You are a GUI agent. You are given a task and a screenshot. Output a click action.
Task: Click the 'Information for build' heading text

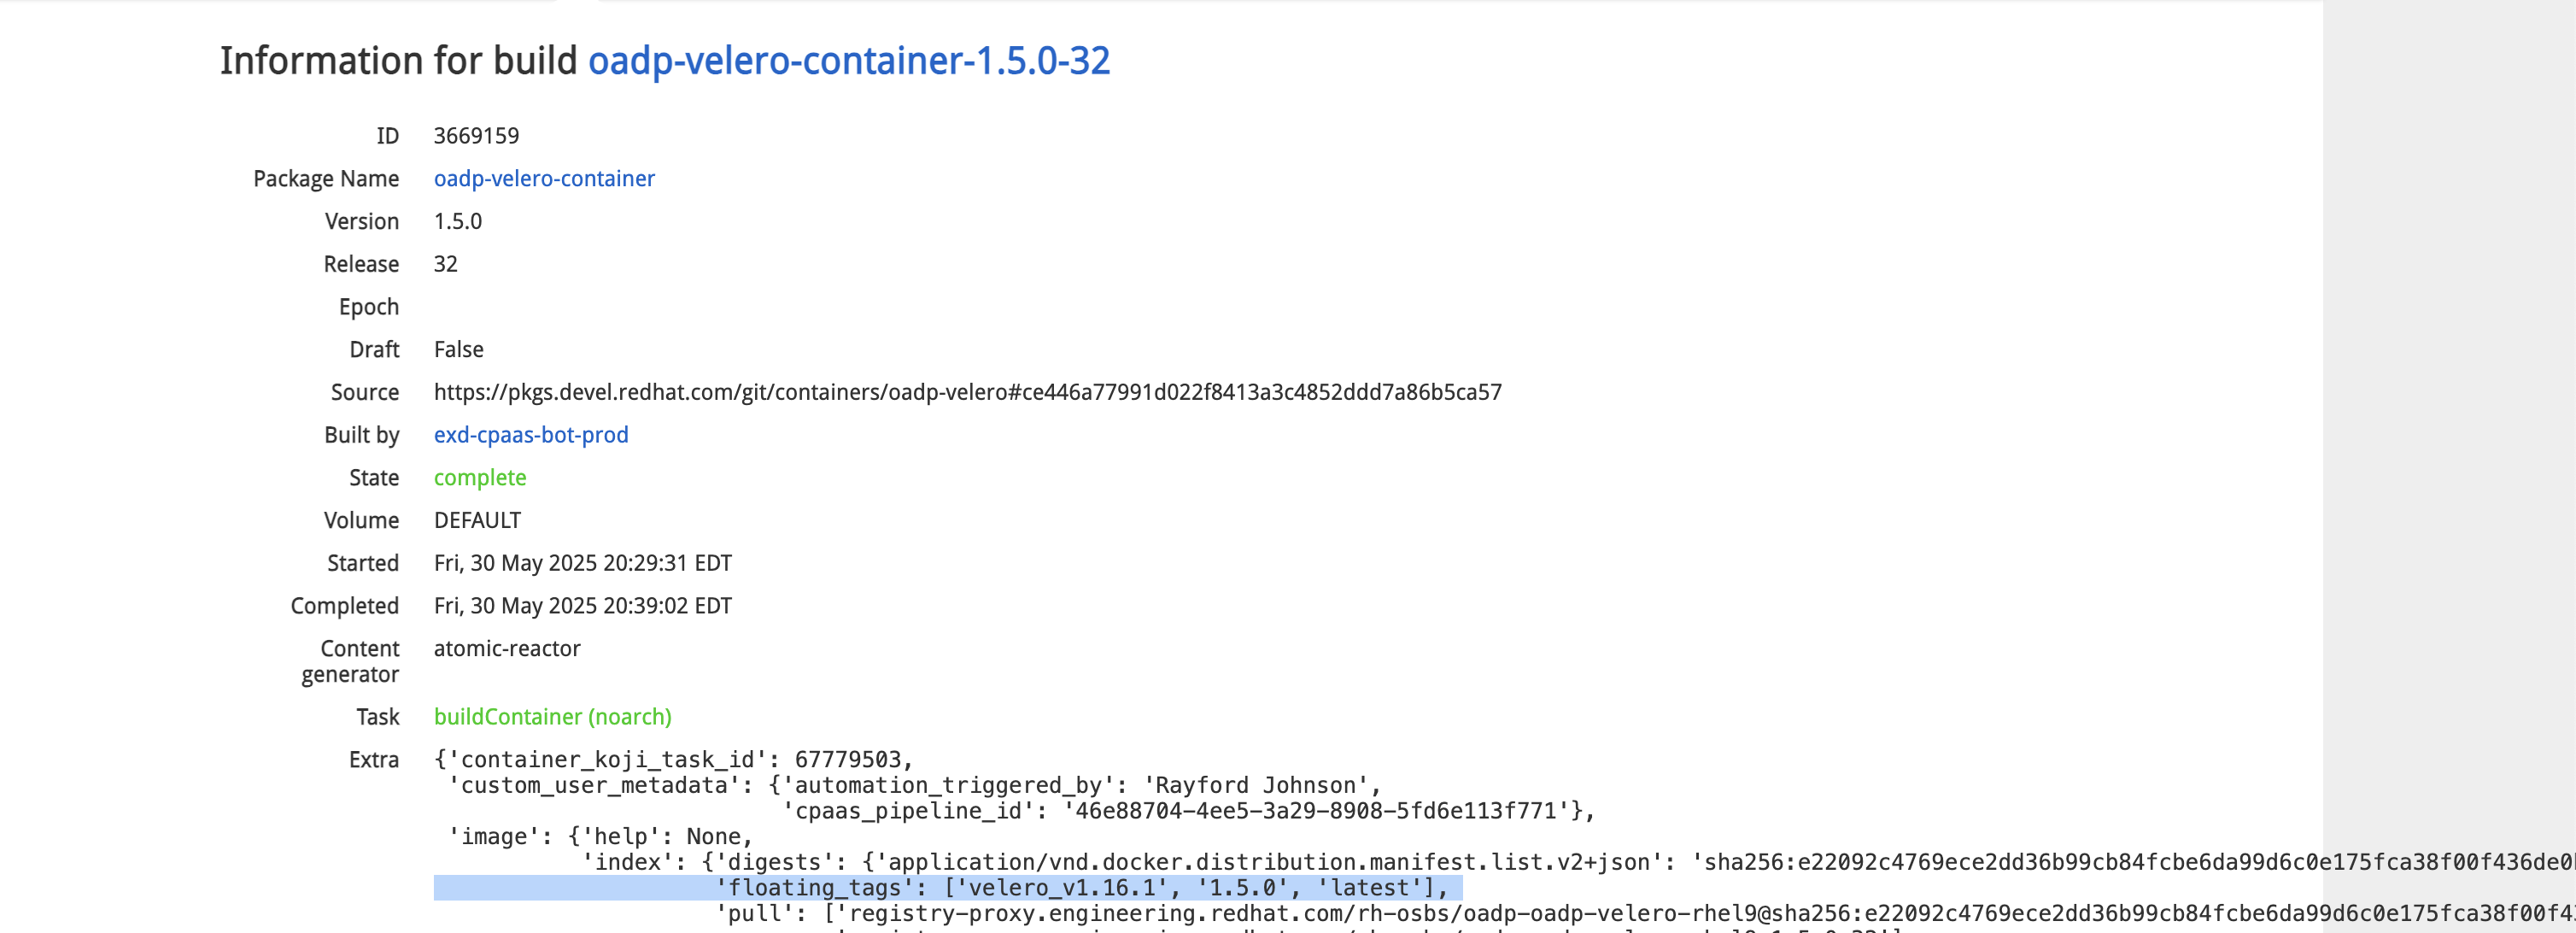[398, 61]
